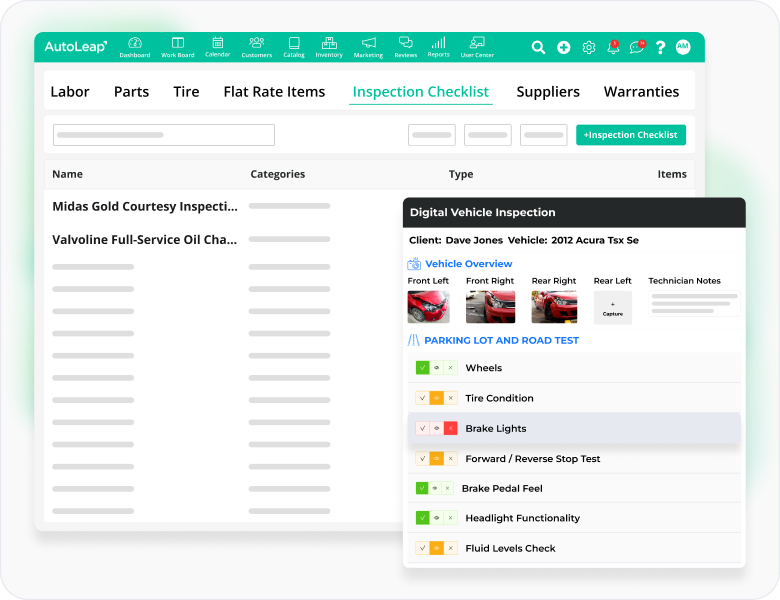Viewport: 780px width, 600px height.
Task: Open Midas Gold Courtesy Inspection entry
Action: (x=145, y=206)
